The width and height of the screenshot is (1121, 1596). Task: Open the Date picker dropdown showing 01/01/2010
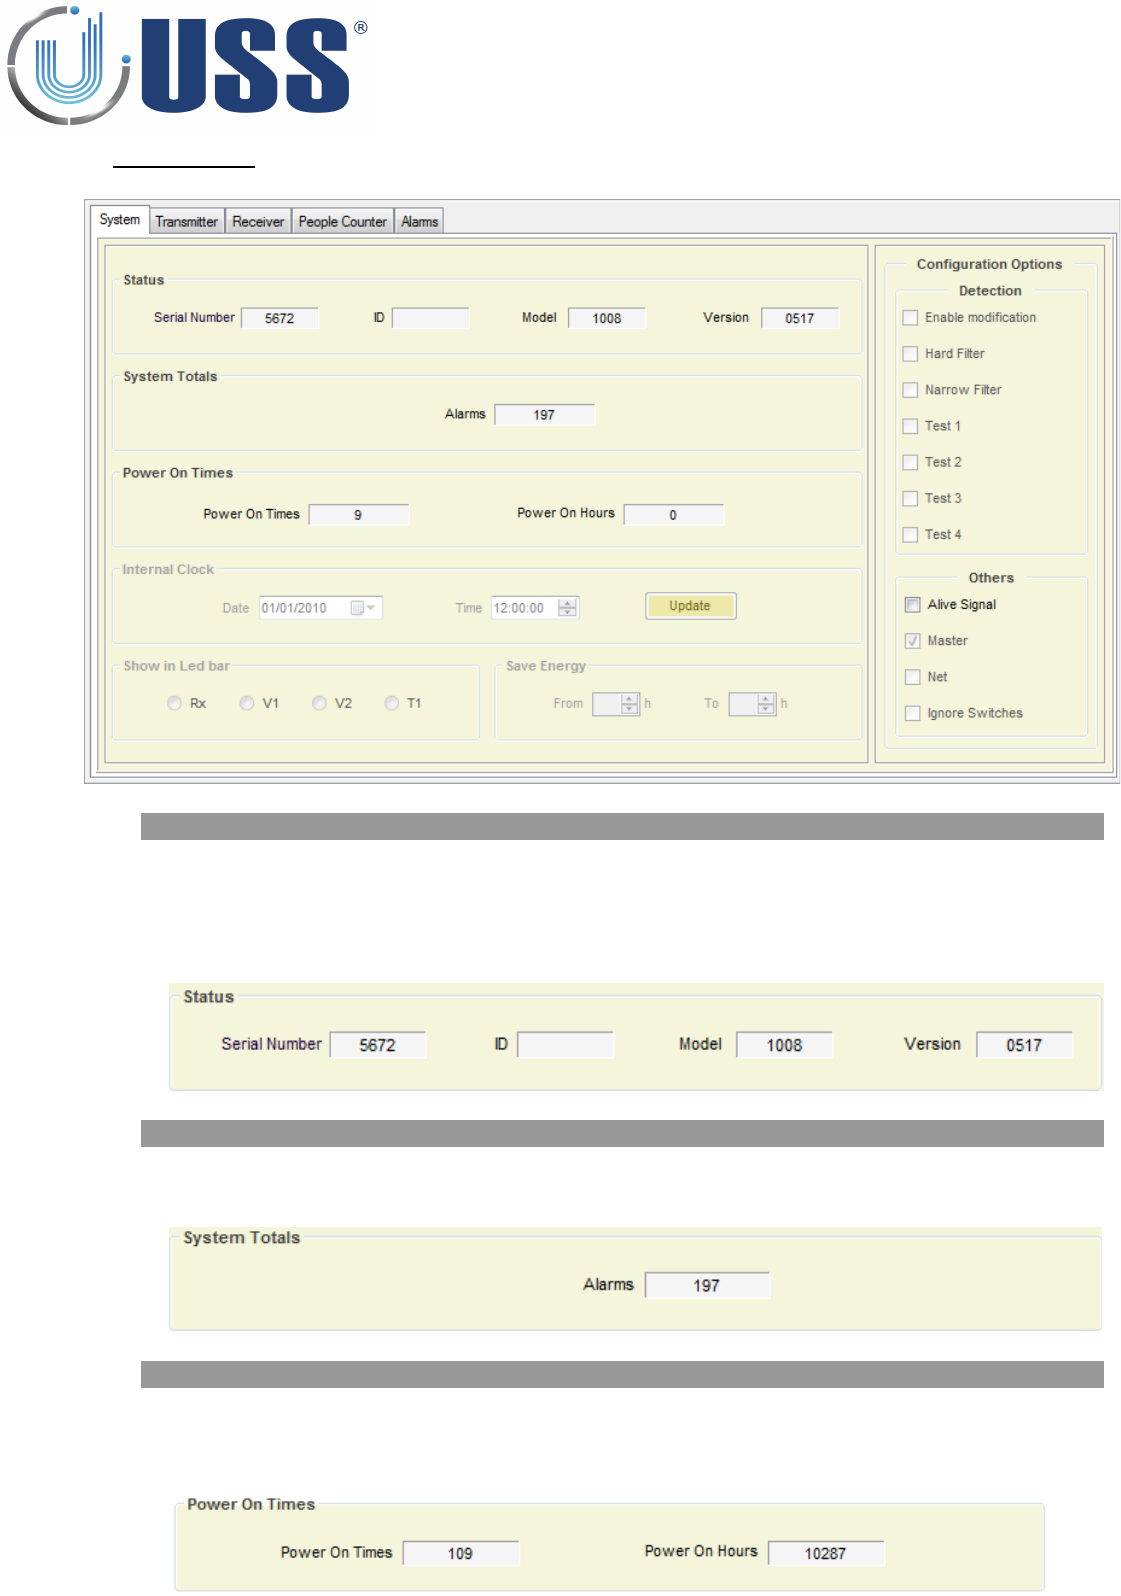tap(365, 608)
